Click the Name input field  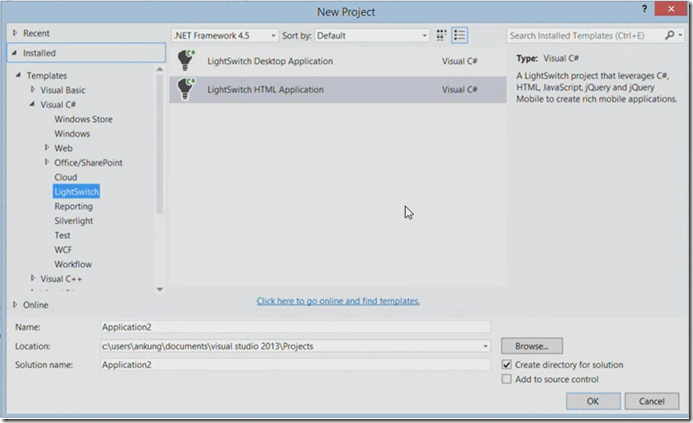point(295,327)
